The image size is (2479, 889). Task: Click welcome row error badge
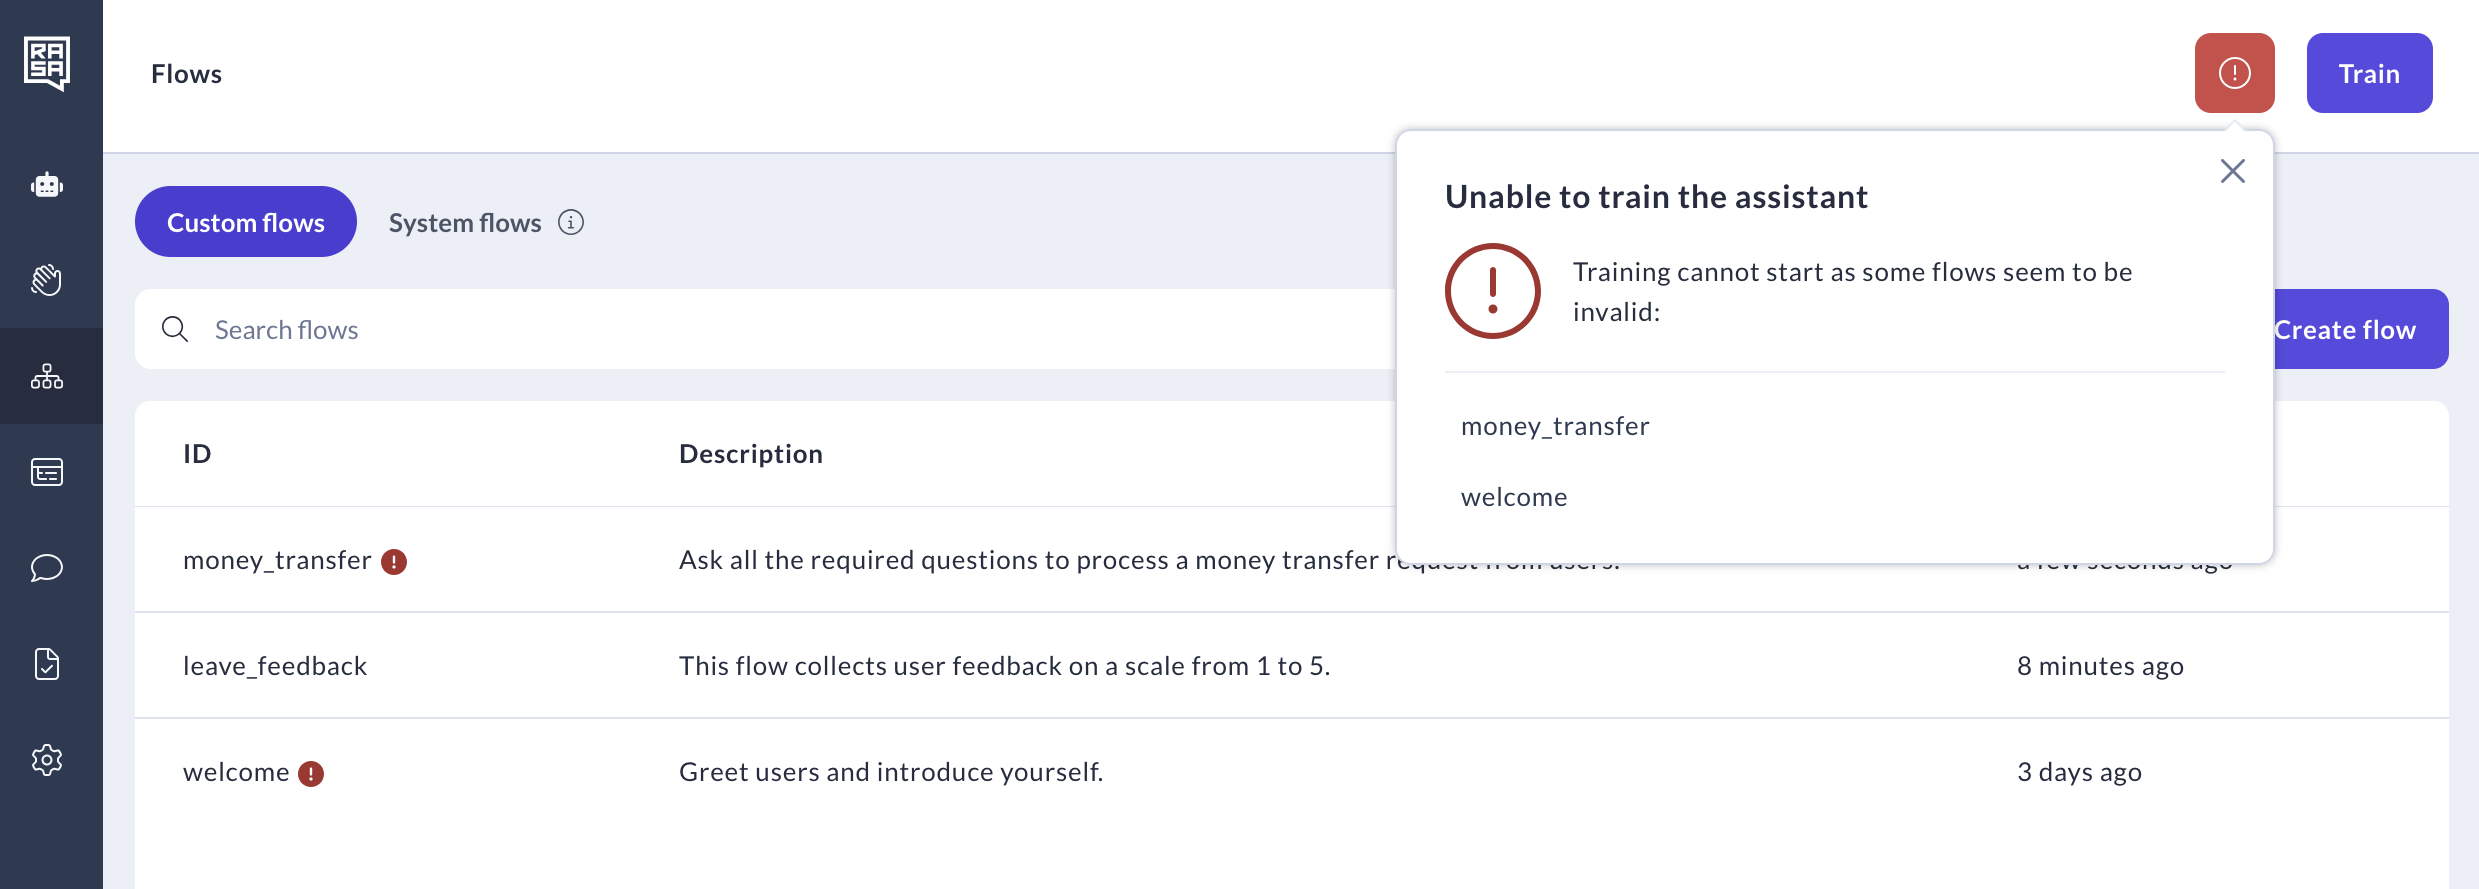[x=311, y=774]
